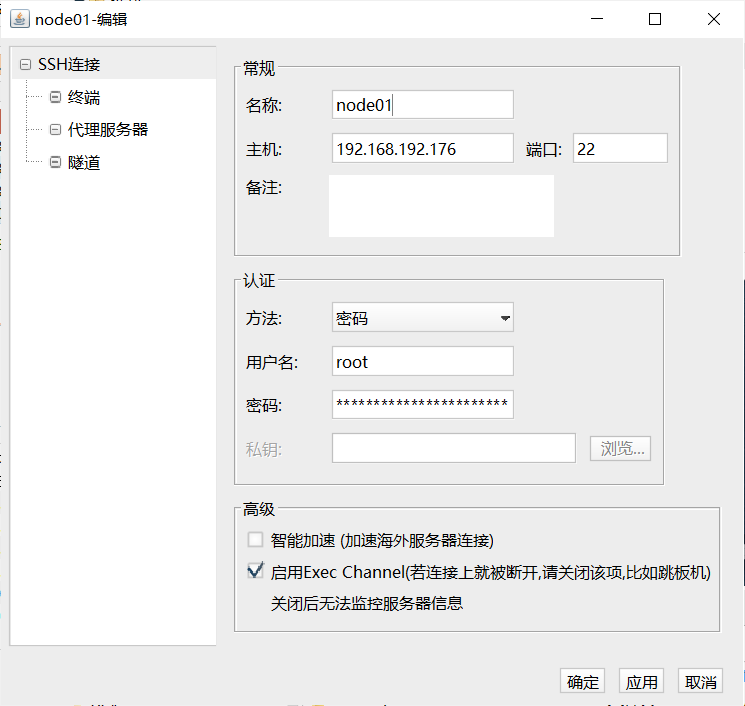This screenshot has width=745, height=706.
Task: Maximize the node01-编辑 window
Action: click(x=655, y=19)
